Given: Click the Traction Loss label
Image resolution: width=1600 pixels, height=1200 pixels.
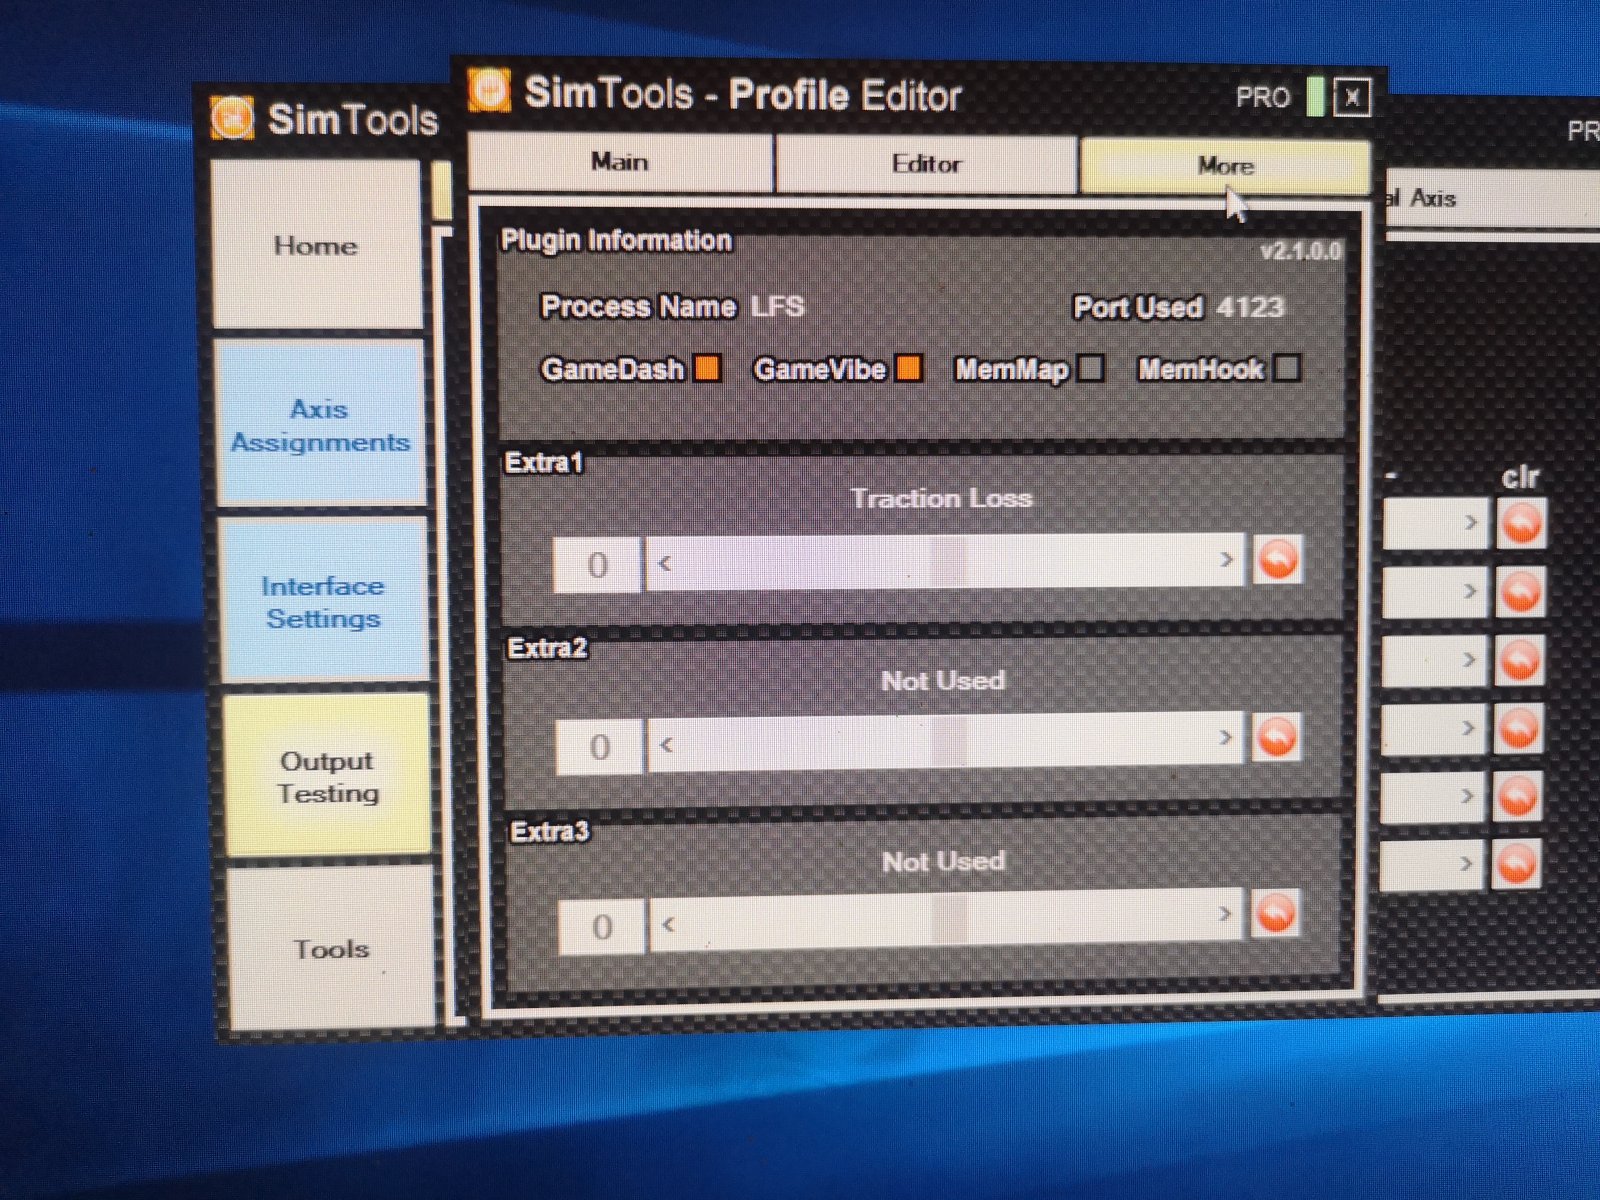Looking at the screenshot, I should pos(941,498).
